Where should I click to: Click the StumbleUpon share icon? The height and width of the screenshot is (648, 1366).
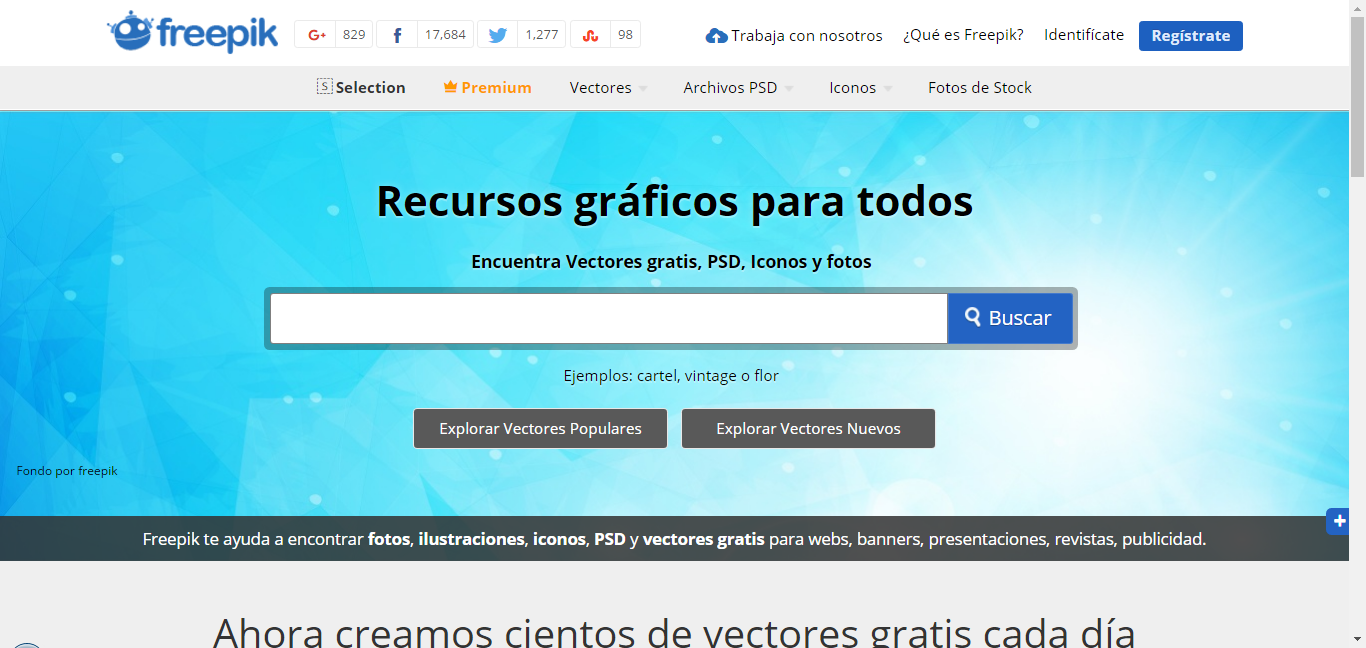(590, 35)
